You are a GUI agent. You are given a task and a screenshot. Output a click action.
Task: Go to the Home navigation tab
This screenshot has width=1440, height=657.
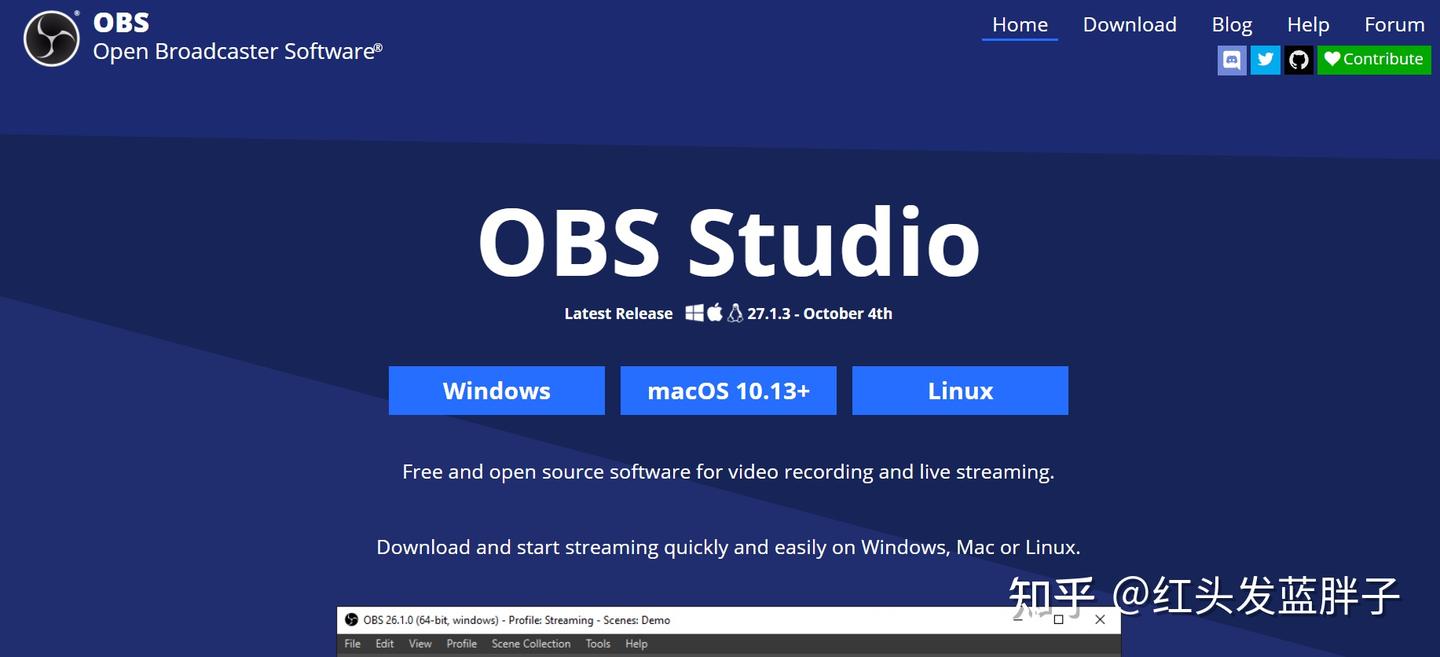pyautogui.click(x=1019, y=25)
